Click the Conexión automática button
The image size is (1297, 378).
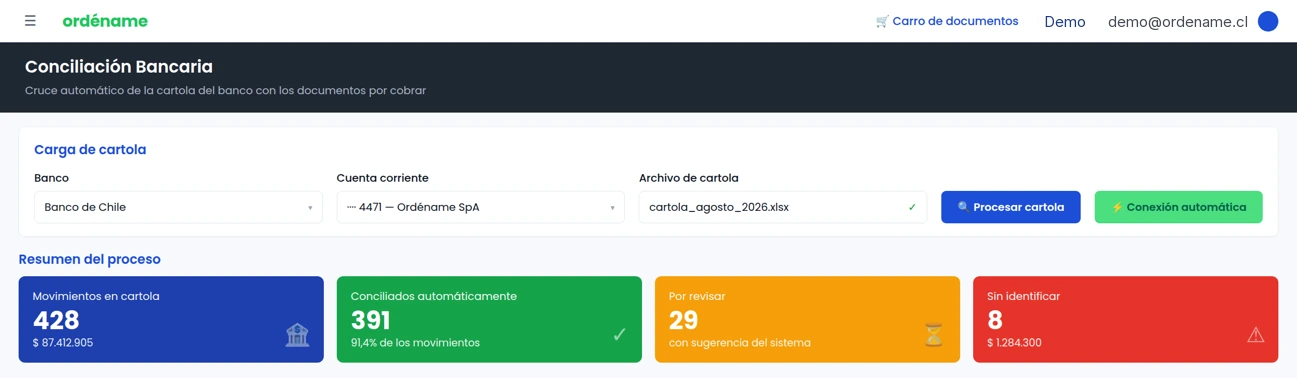(1178, 207)
